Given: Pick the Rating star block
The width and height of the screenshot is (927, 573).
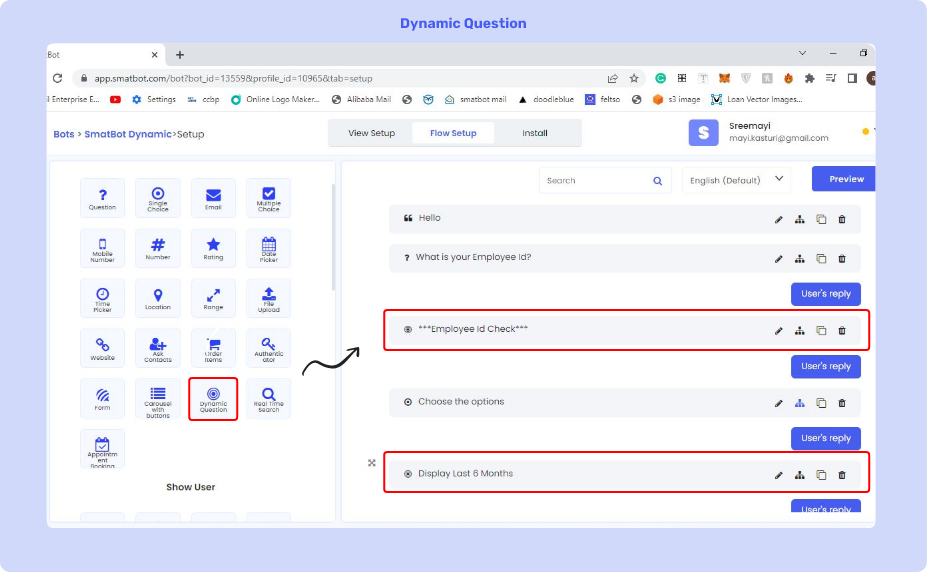Looking at the screenshot, I should [x=213, y=248].
